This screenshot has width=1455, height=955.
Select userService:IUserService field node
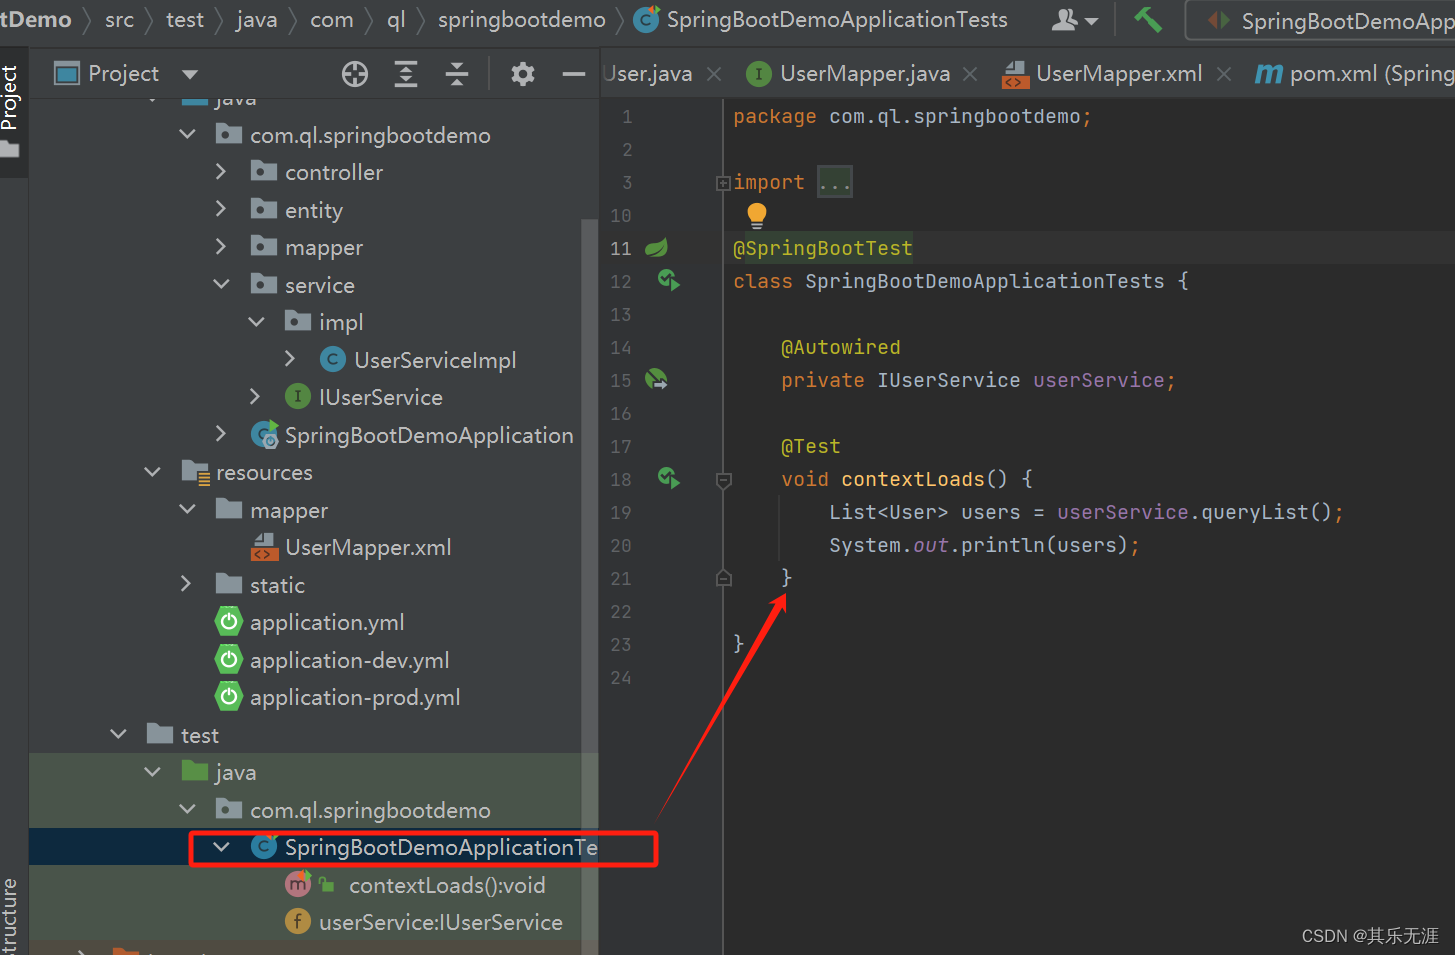(440, 922)
